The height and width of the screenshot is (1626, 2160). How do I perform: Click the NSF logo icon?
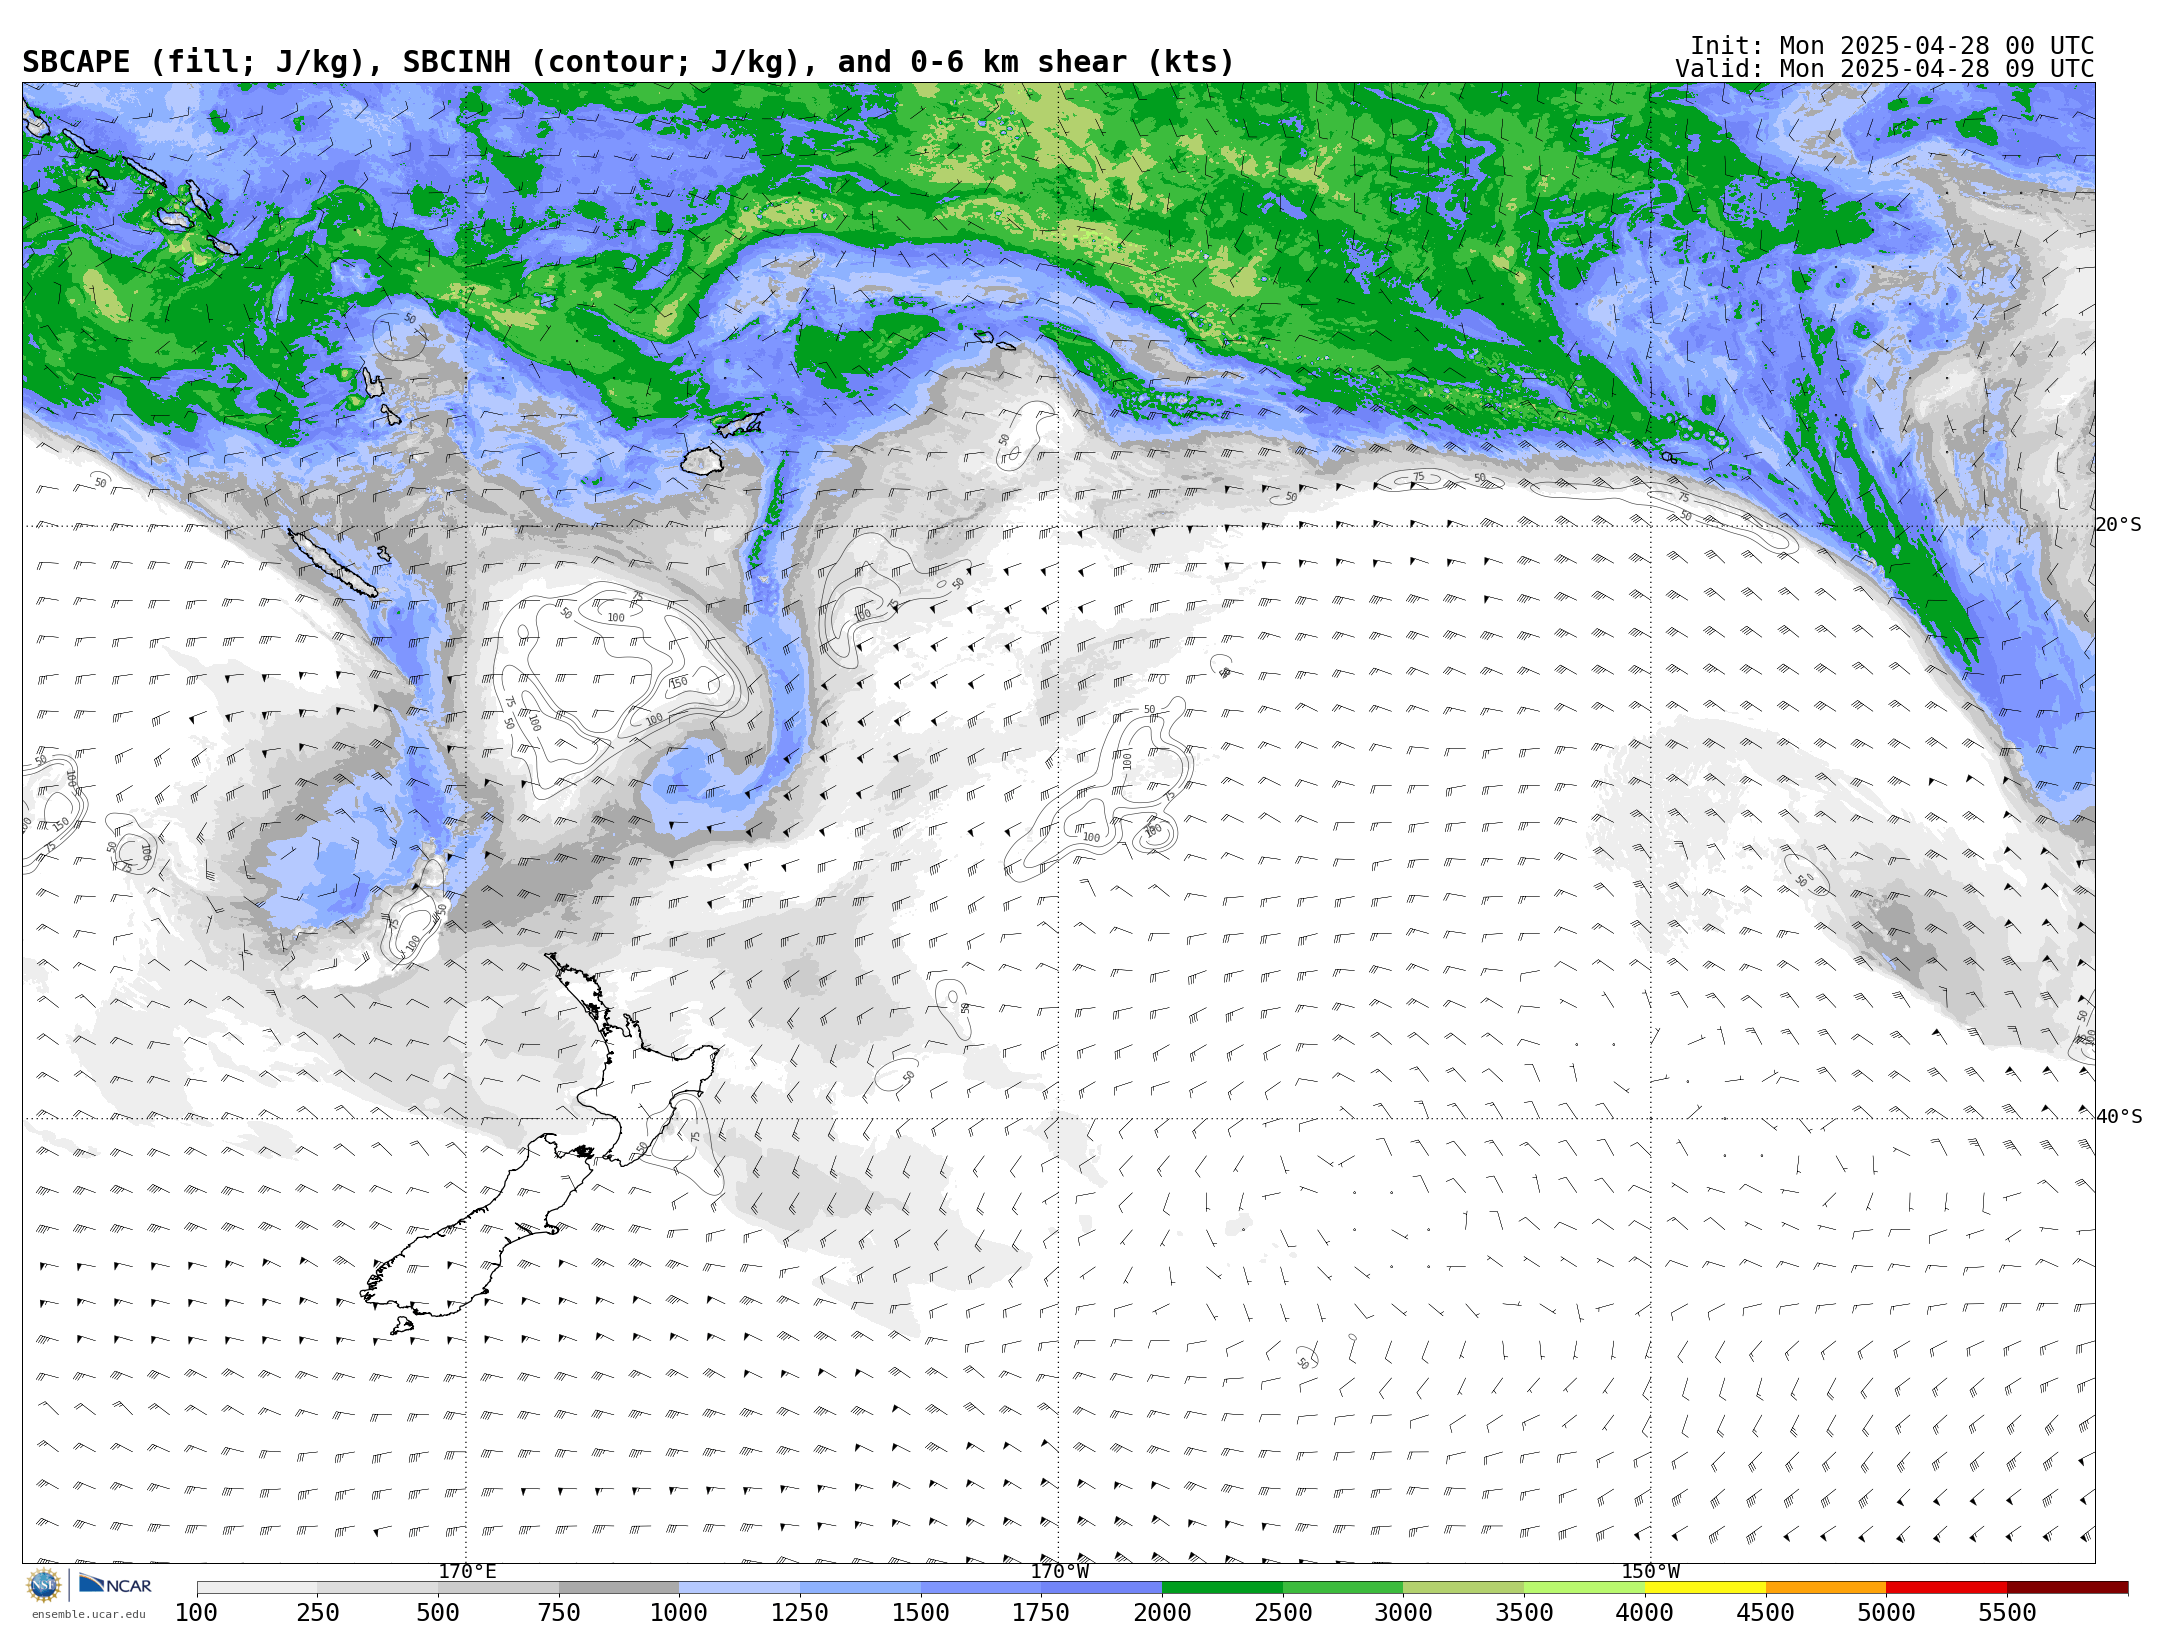[44, 1585]
